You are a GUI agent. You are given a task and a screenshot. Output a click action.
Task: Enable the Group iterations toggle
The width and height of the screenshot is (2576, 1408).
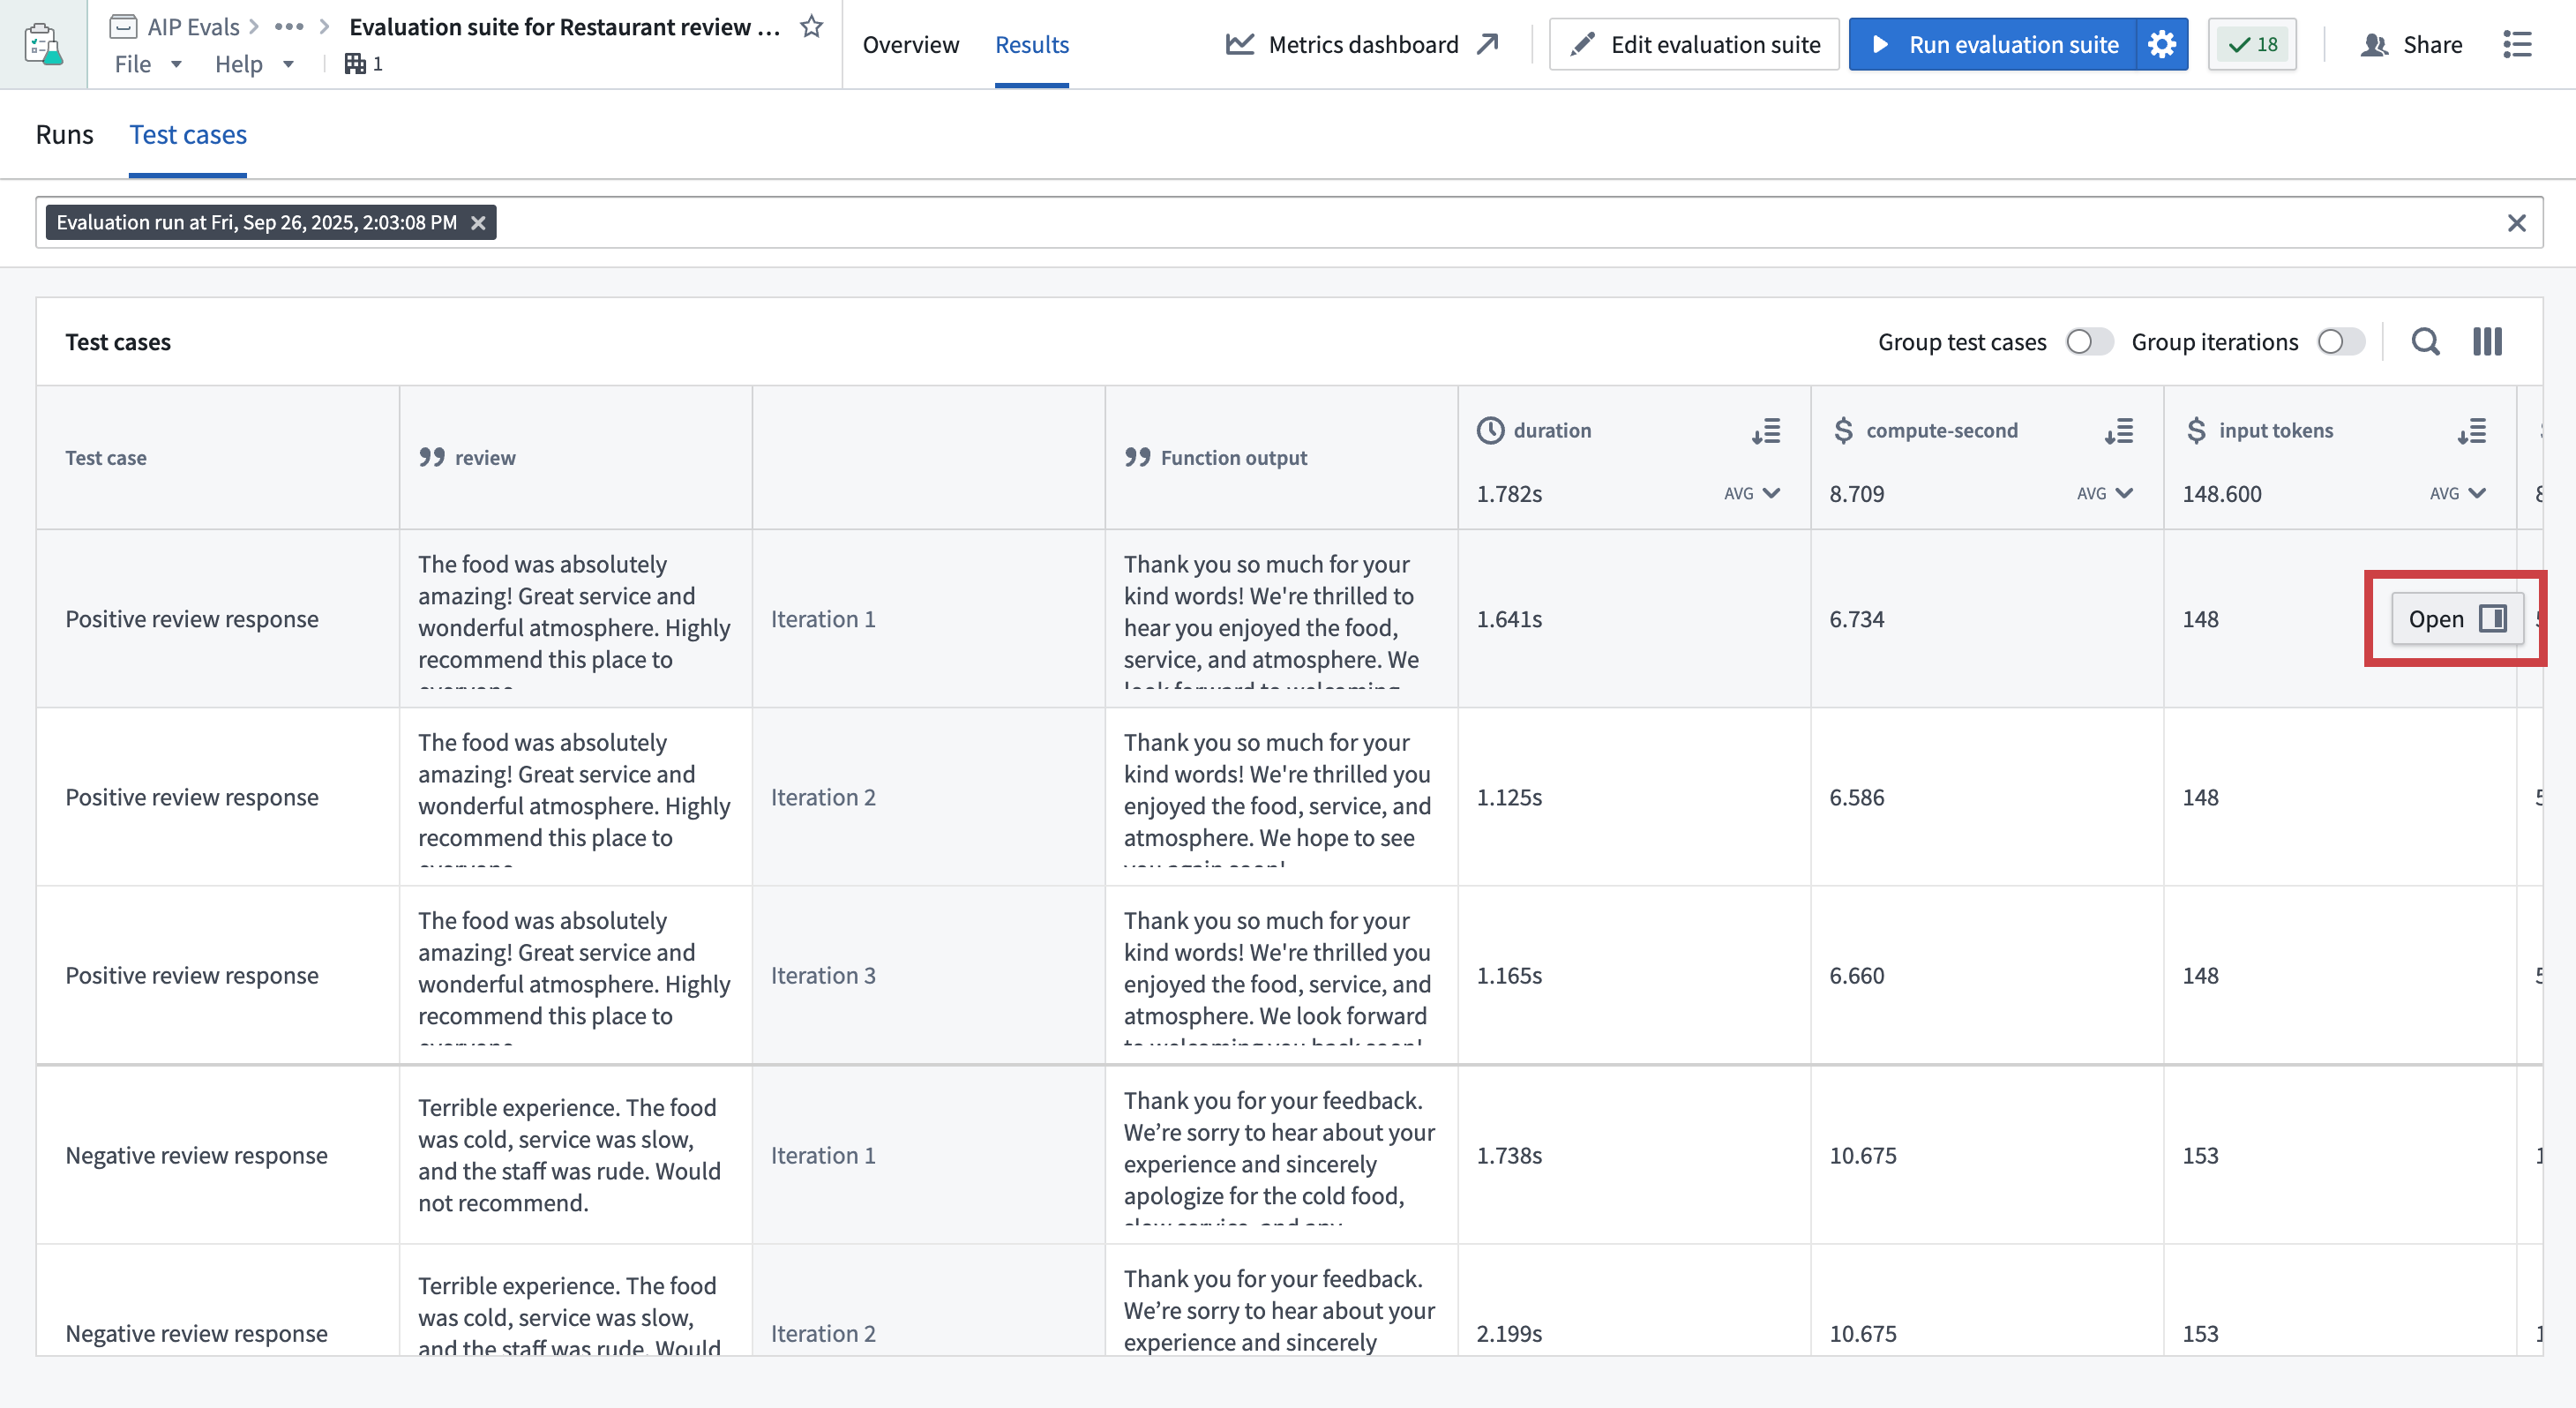point(2340,342)
